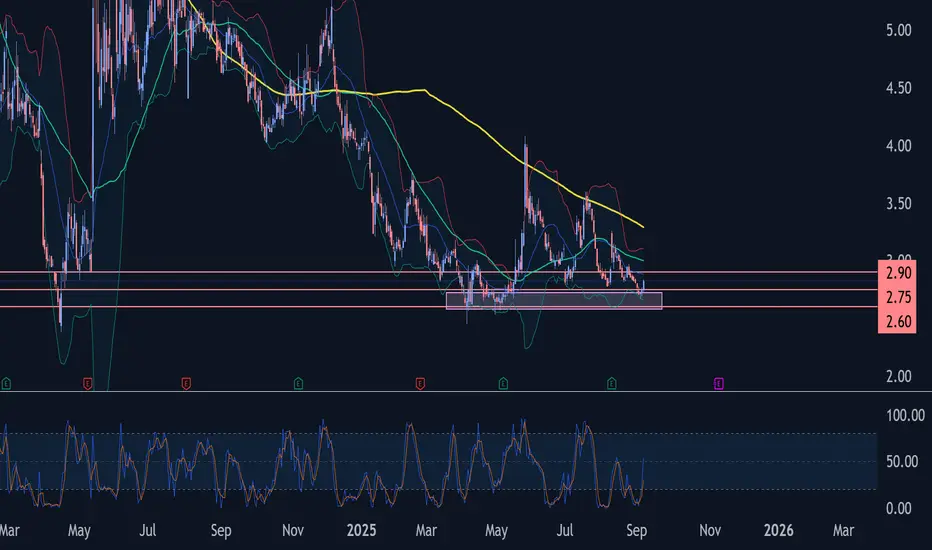Click the 0.00 oscillator axis value
The image size is (932, 550).
(898, 508)
